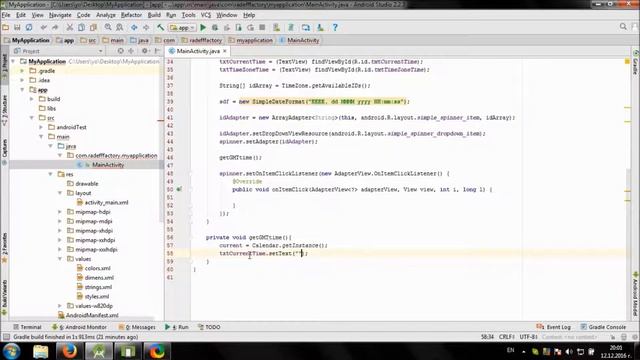The width and height of the screenshot is (640, 360).
Task: Click the Debug app bug icon
Action: click(x=215, y=27)
